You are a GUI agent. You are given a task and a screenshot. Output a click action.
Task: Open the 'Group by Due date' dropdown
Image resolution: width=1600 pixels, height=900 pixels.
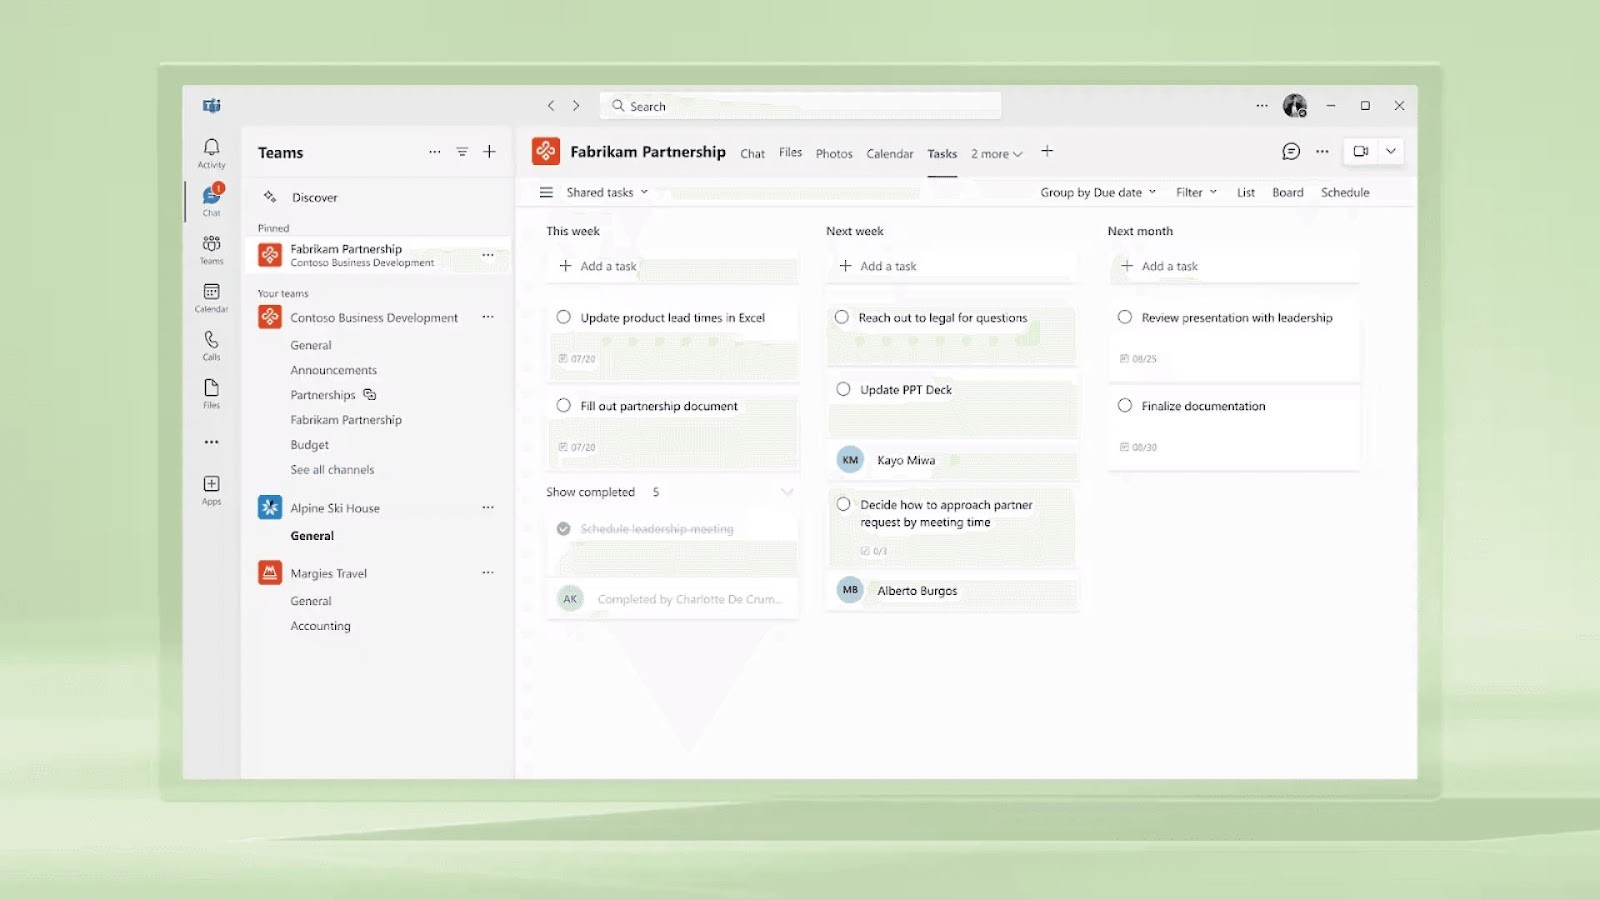[x=1097, y=192]
